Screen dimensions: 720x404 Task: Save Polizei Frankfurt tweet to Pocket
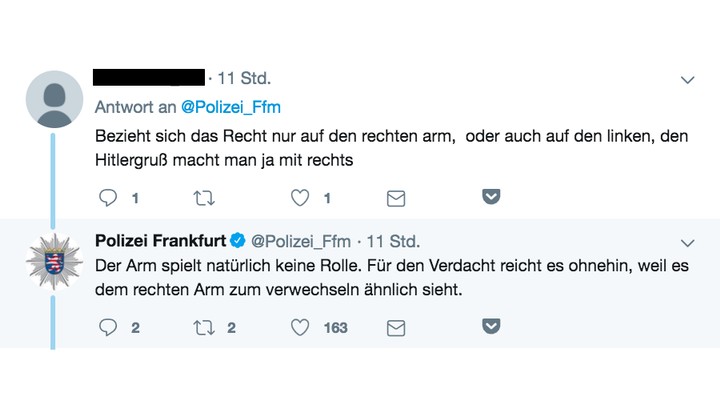click(491, 326)
